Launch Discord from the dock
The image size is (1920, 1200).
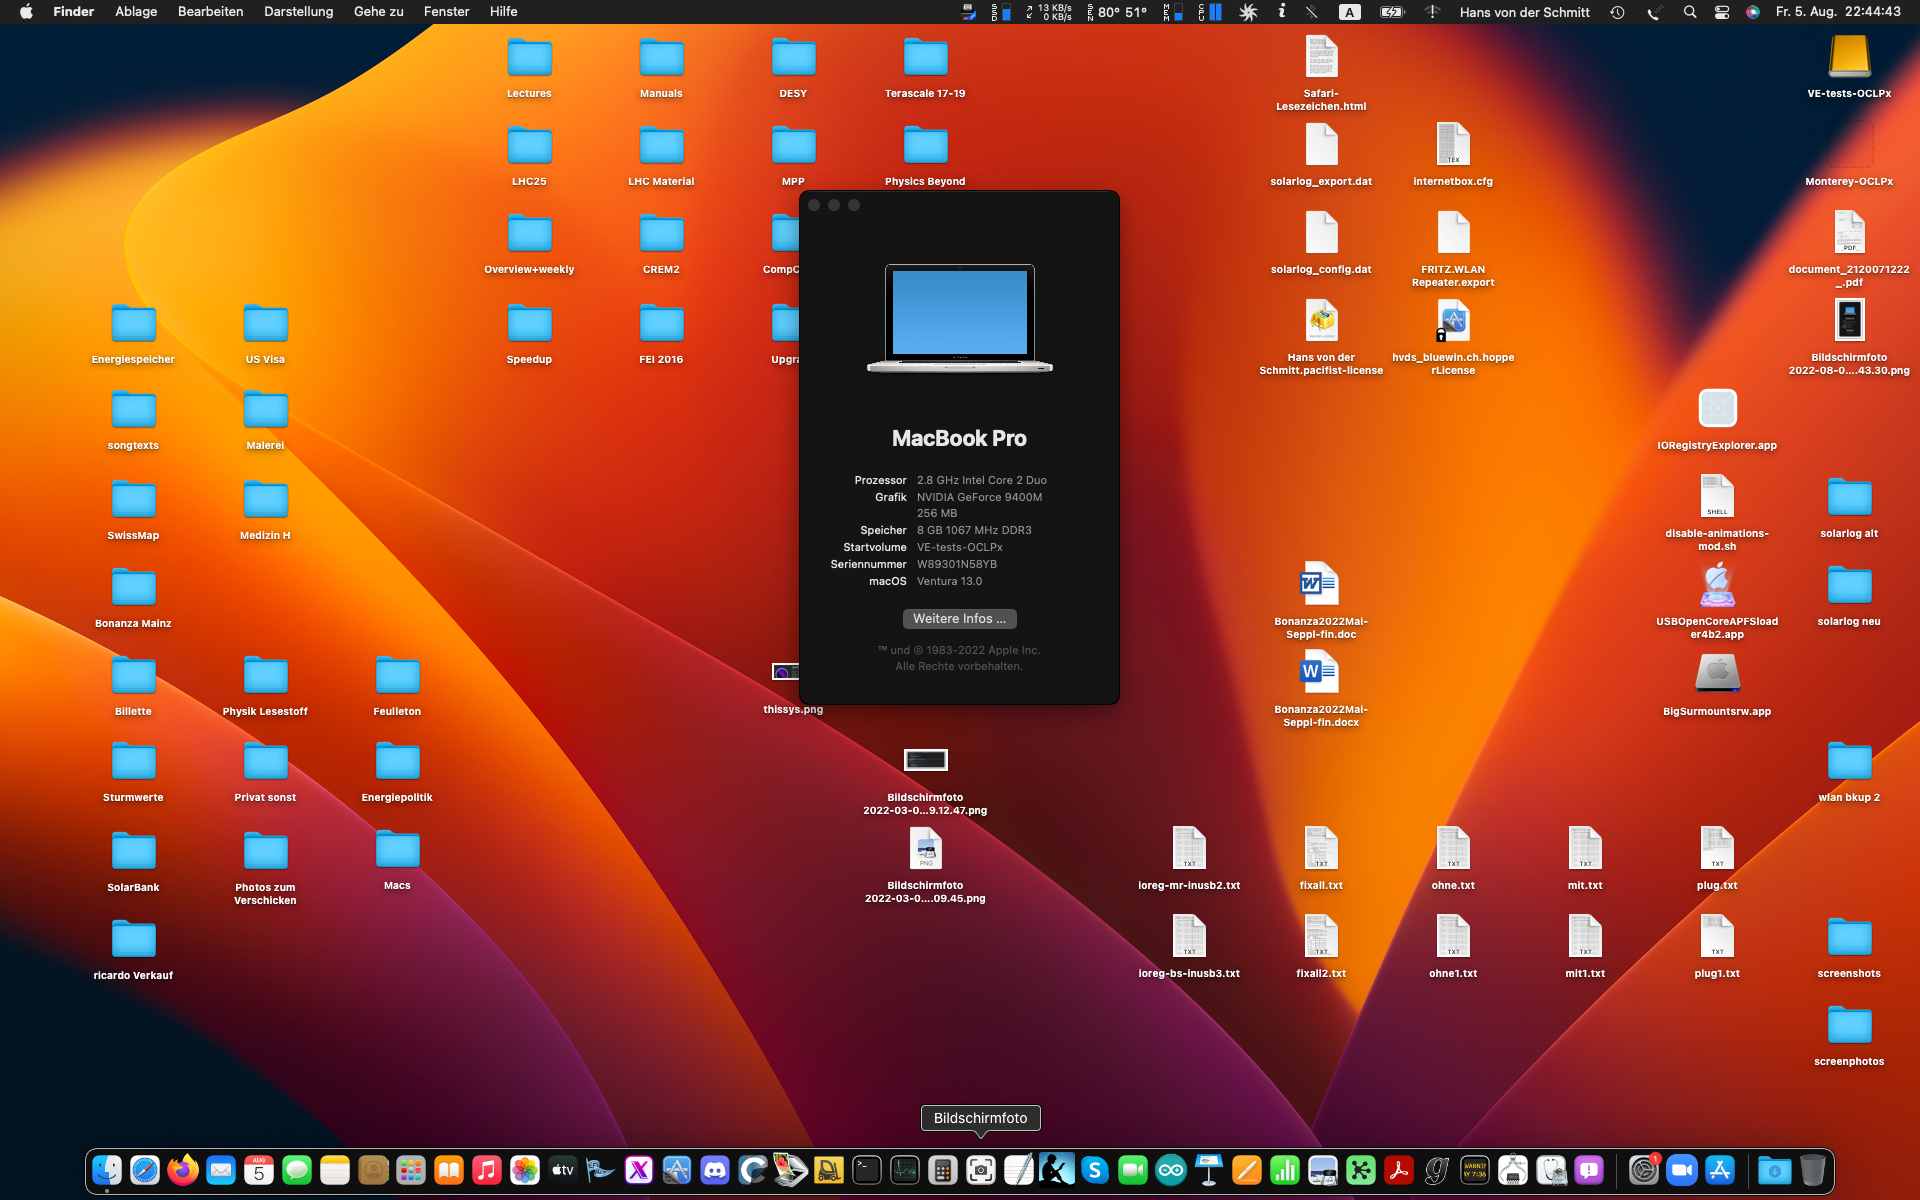point(715,1170)
